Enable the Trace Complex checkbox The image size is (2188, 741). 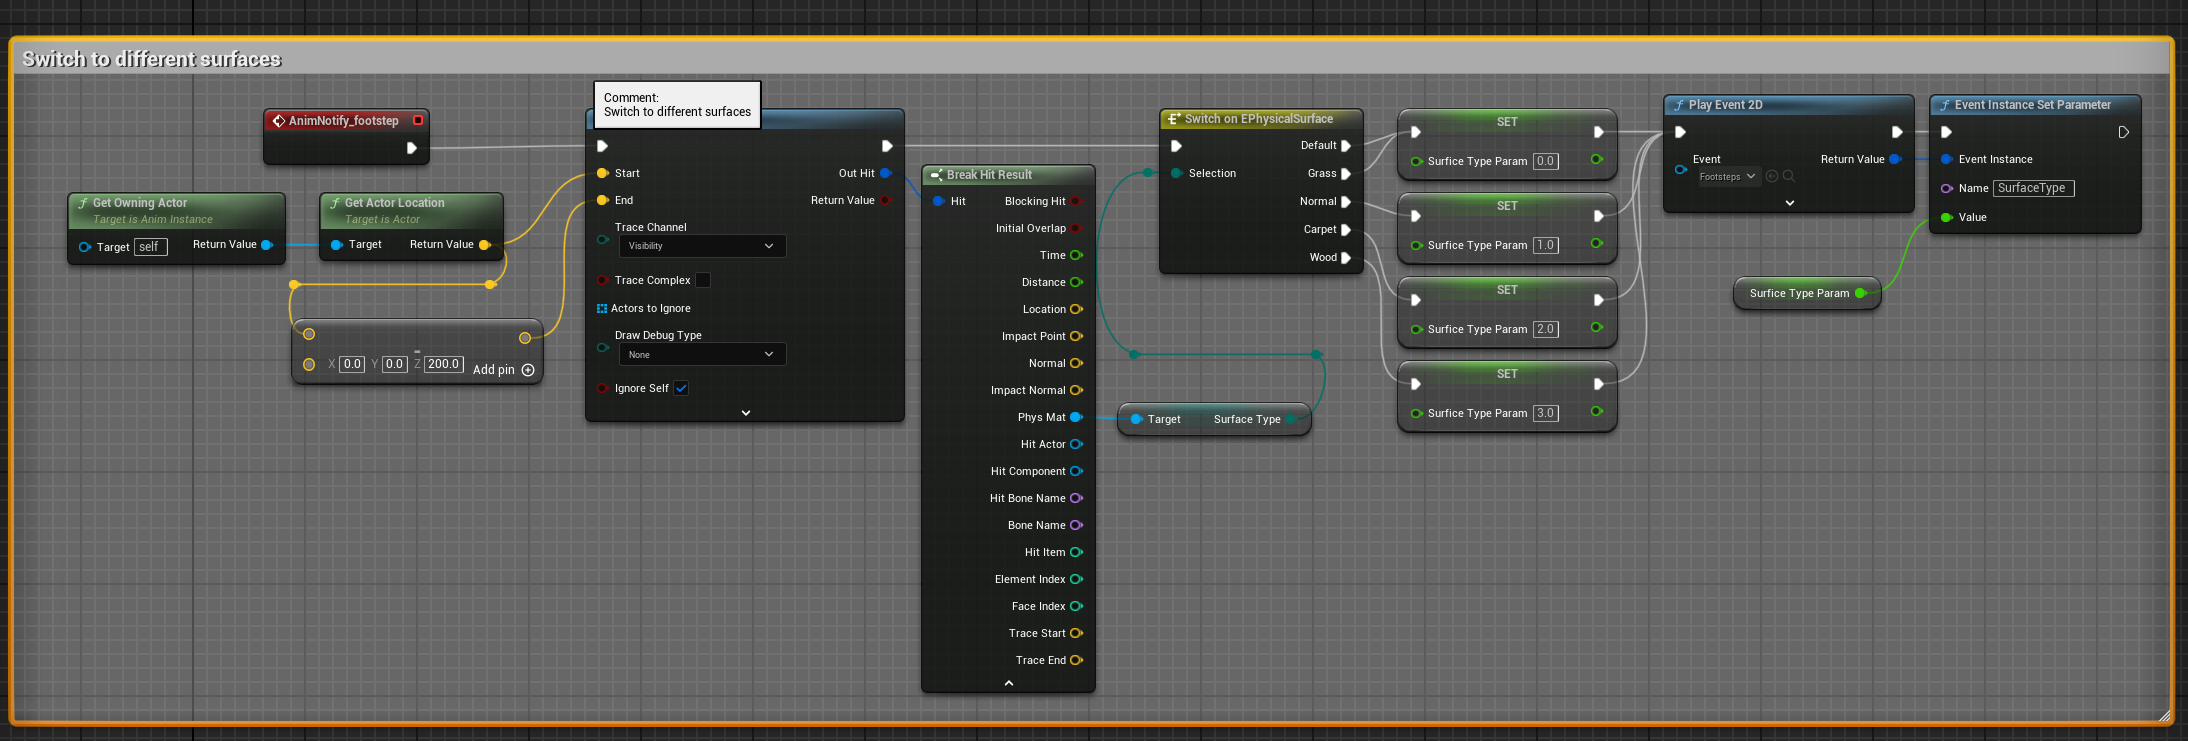703,281
